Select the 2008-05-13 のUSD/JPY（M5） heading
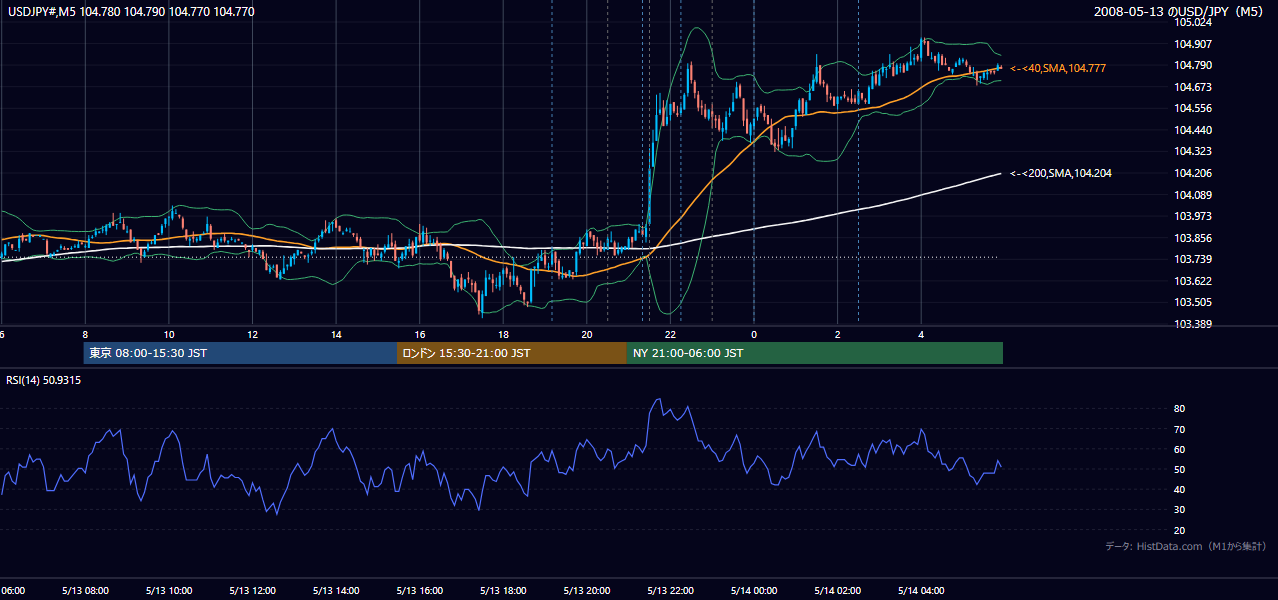The height and width of the screenshot is (600, 1278). click(1180, 12)
